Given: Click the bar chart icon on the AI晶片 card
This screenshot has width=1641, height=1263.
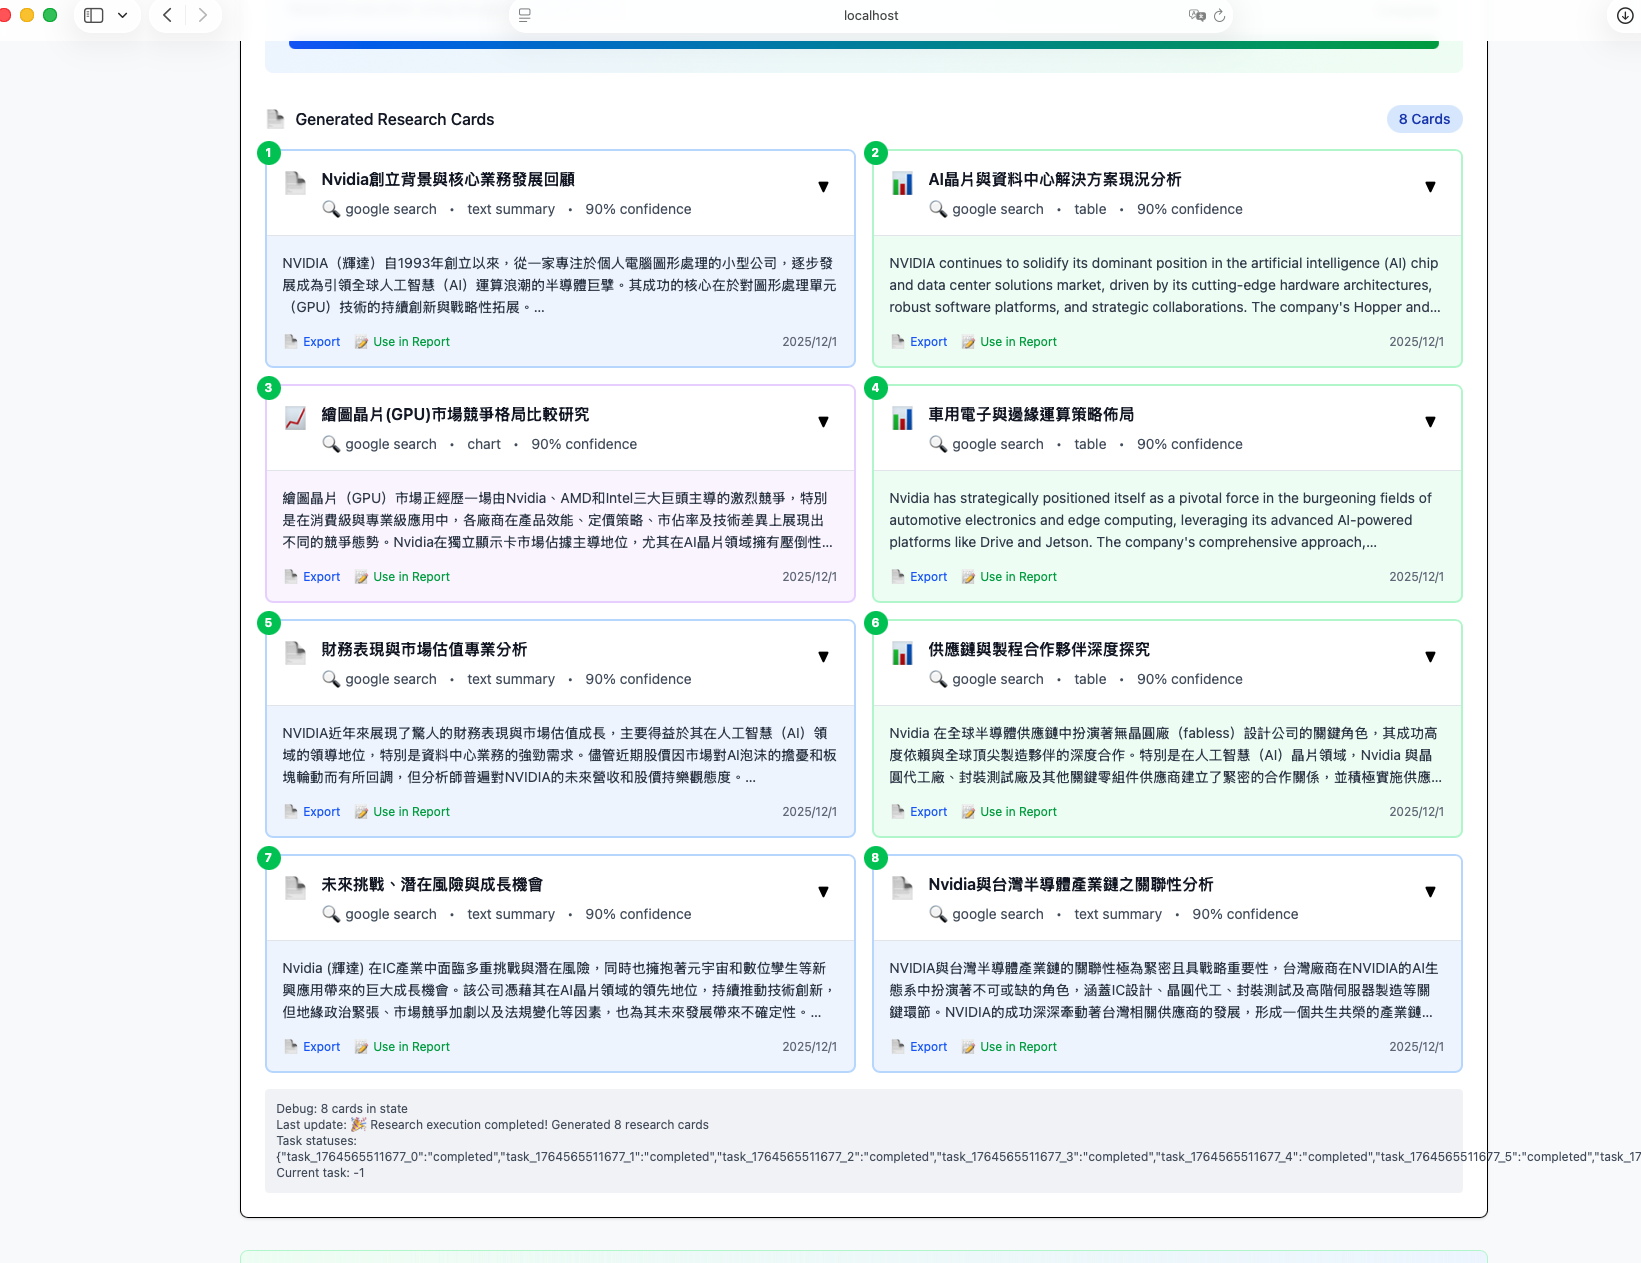Looking at the screenshot, I should [x=903, y=184].
